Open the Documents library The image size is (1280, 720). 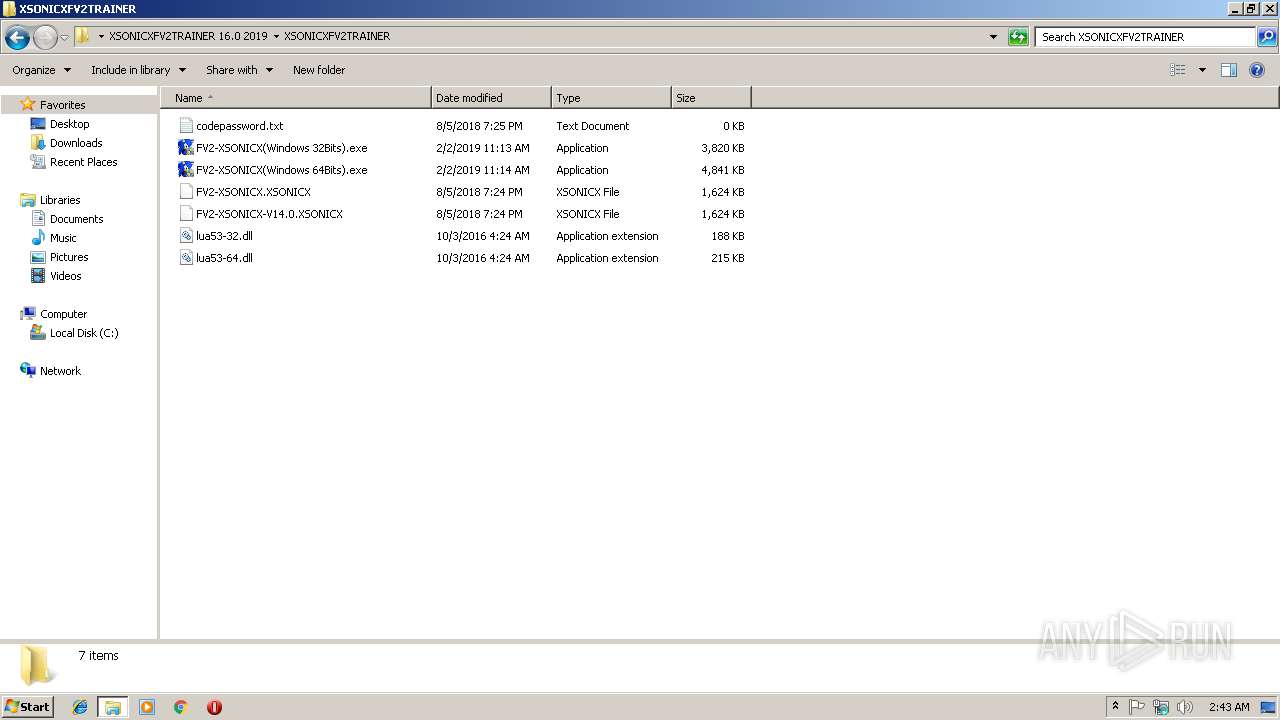(76, 219)
